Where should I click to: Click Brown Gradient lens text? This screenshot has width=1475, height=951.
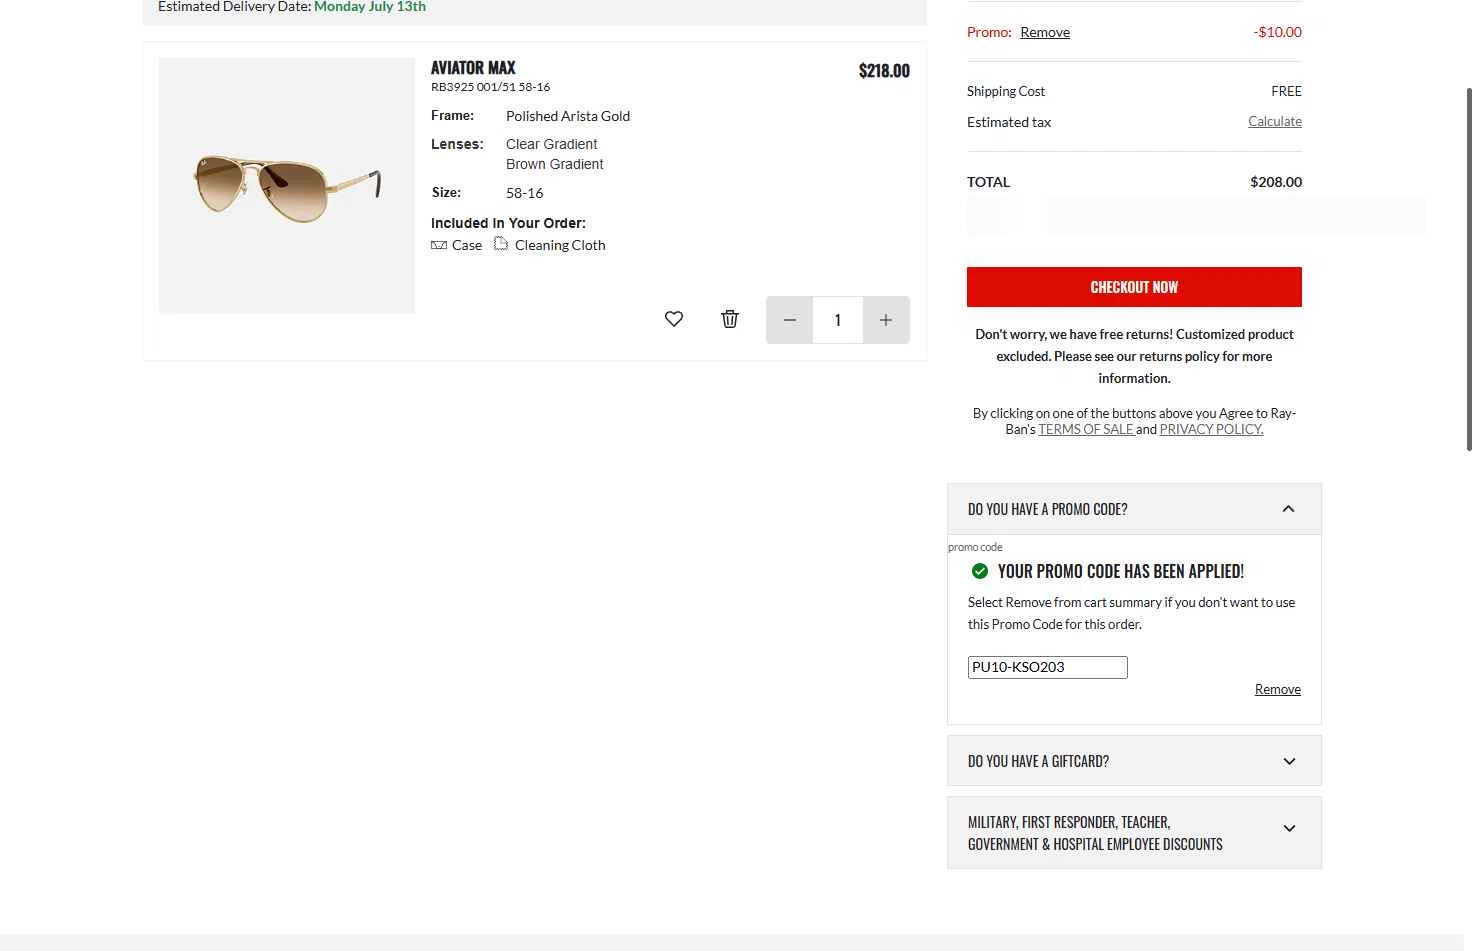[555, 164]
